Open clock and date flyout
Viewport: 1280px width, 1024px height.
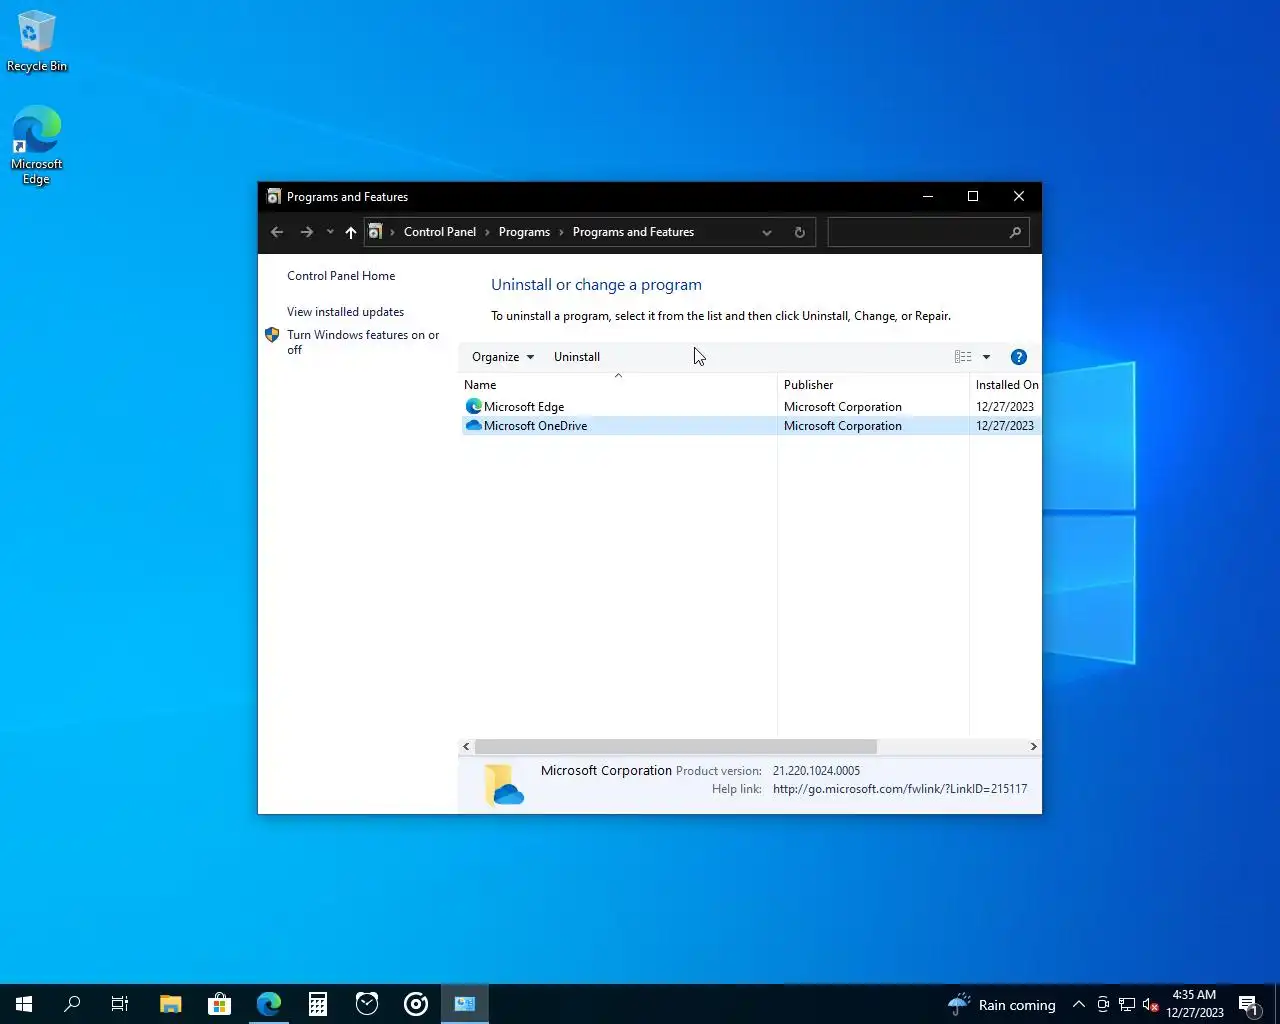pos(1194,1004)
